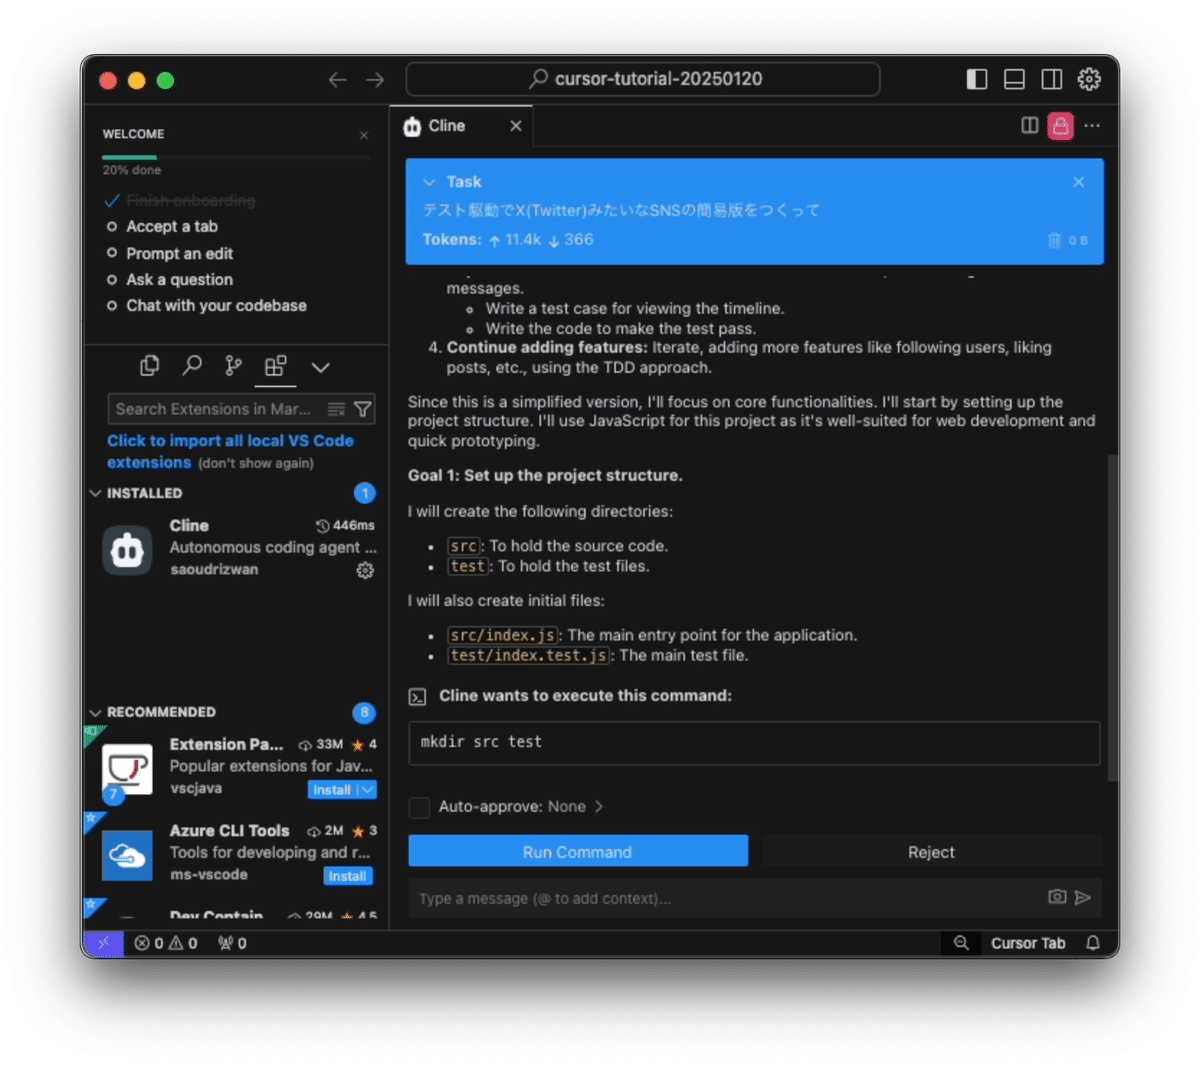1200x1065 pixels.
Task: Go forward with the right arrow
Action: click(375, 80)
